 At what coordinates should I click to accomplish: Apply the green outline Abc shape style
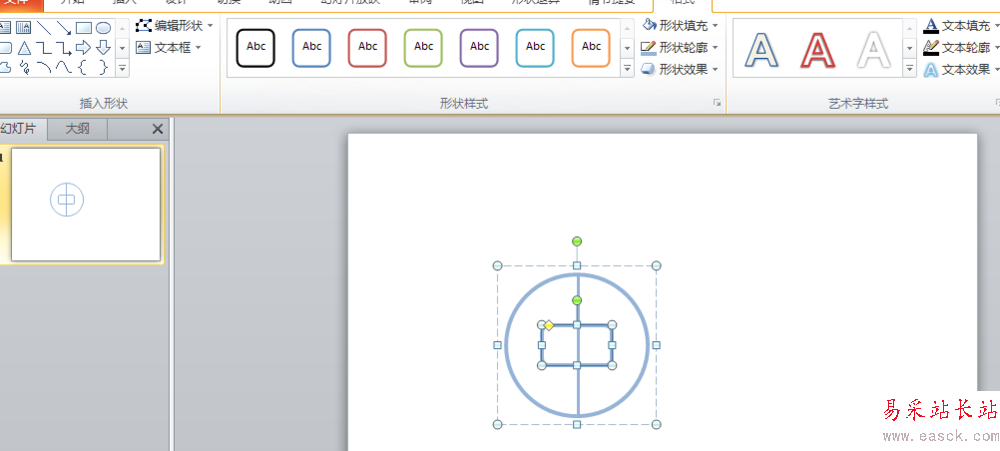(423, 48)
